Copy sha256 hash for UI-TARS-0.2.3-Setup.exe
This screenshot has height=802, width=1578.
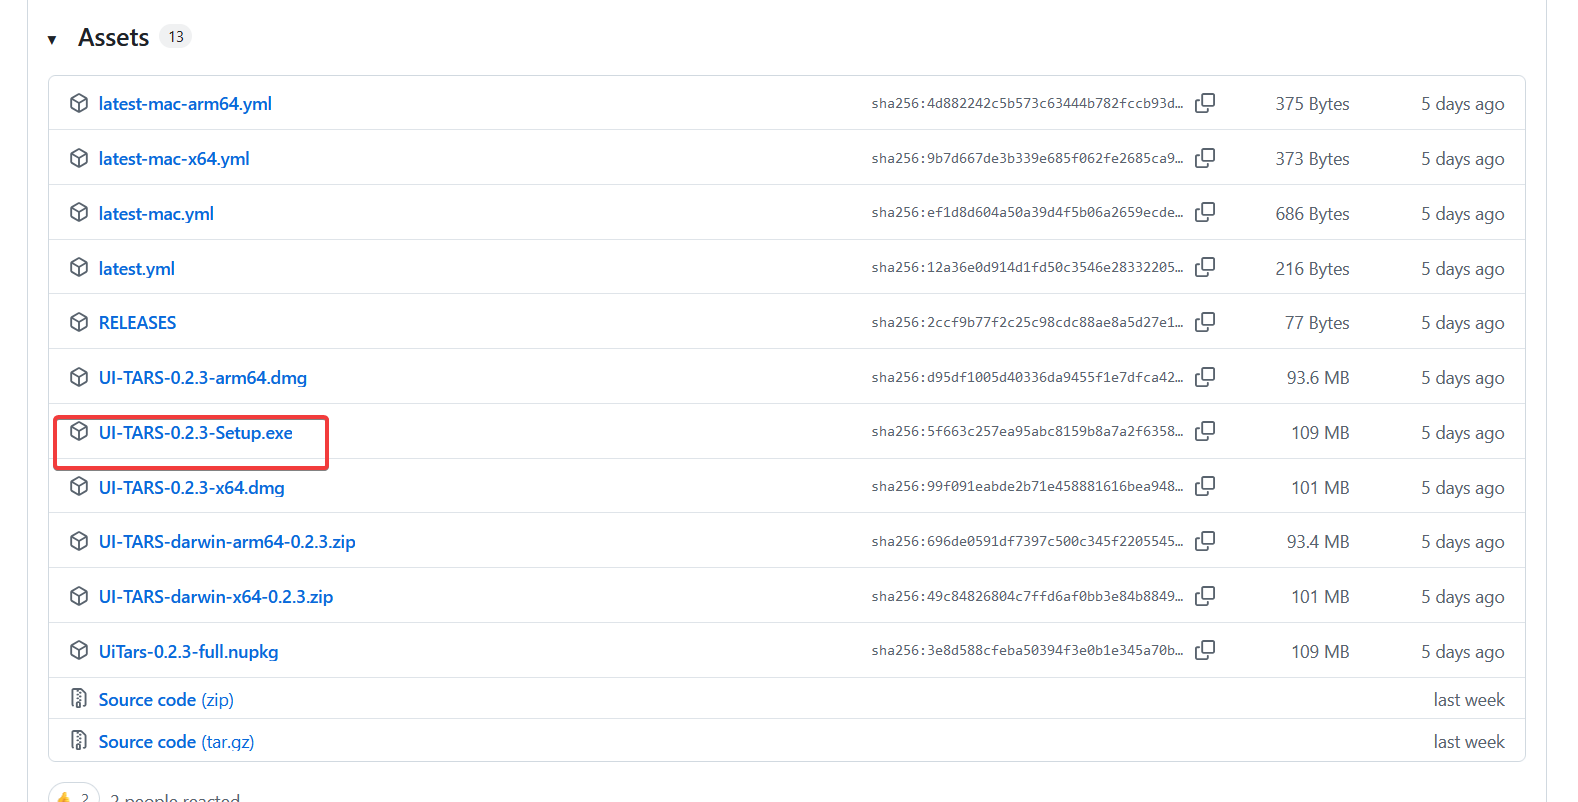tap(1205, 431)
